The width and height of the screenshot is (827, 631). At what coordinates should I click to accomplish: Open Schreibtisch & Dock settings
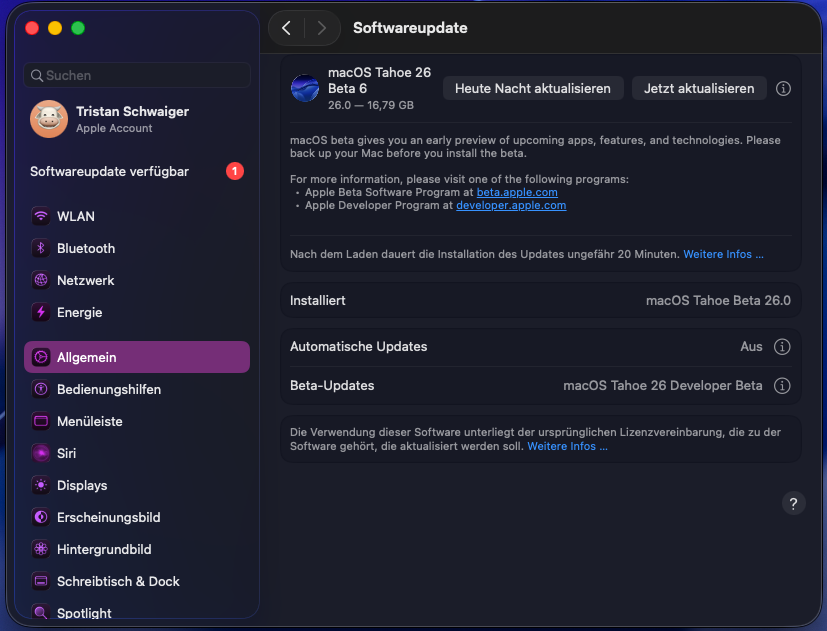118,581
